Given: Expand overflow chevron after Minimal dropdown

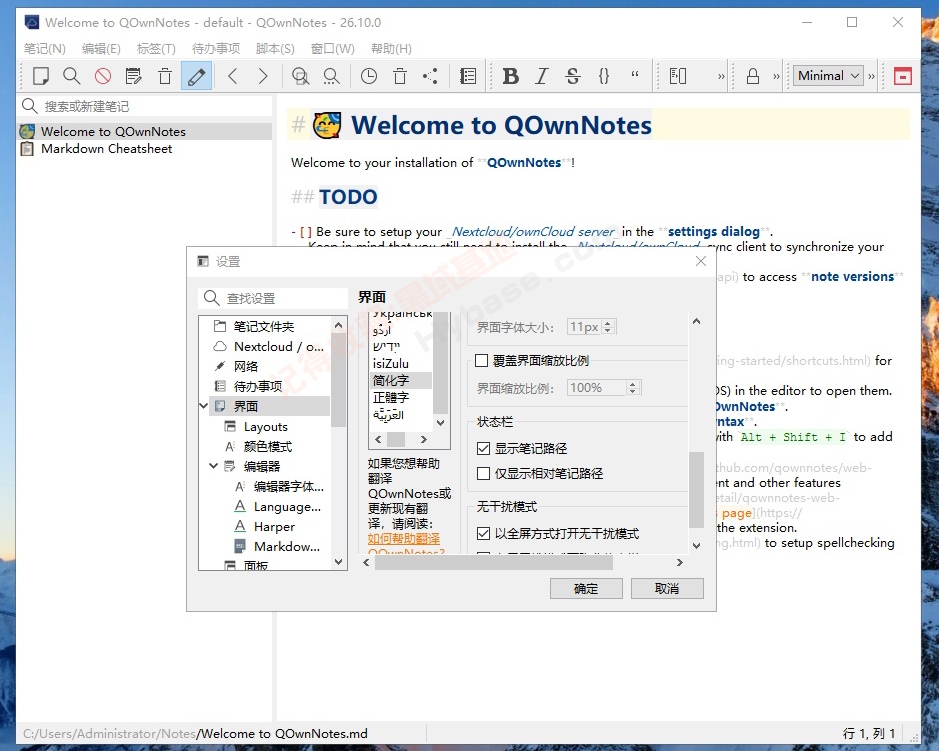Looking at the screenshot, I should coord(871,76).
